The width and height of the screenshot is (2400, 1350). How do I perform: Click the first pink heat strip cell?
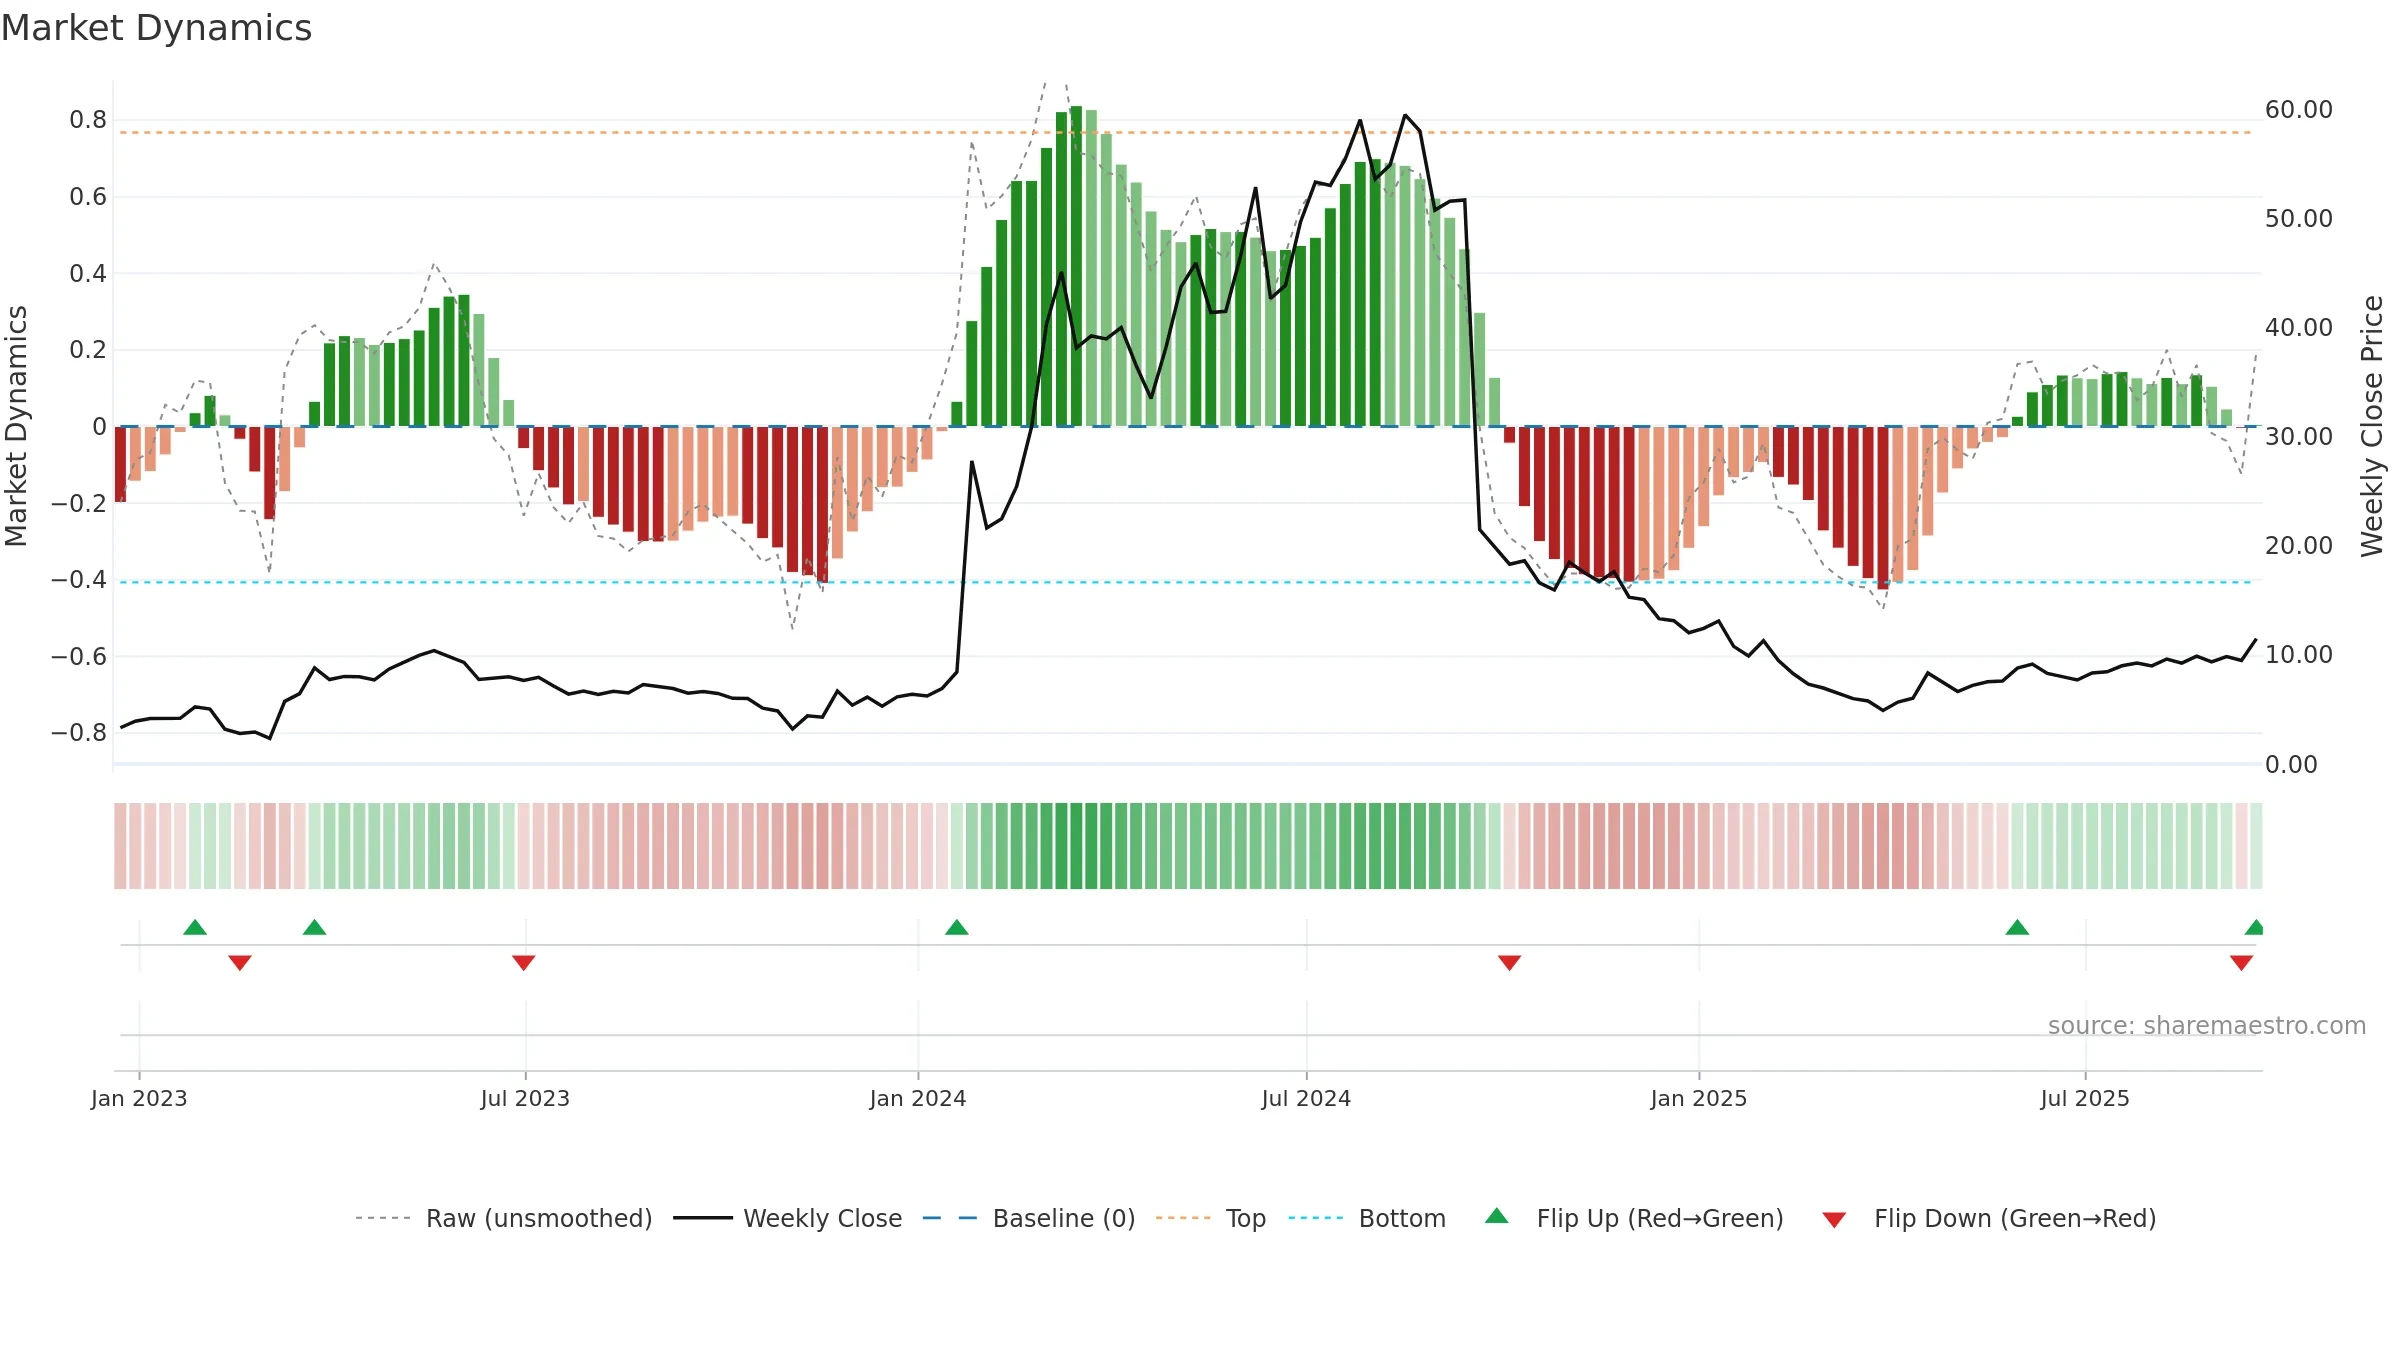pos(120,846)
